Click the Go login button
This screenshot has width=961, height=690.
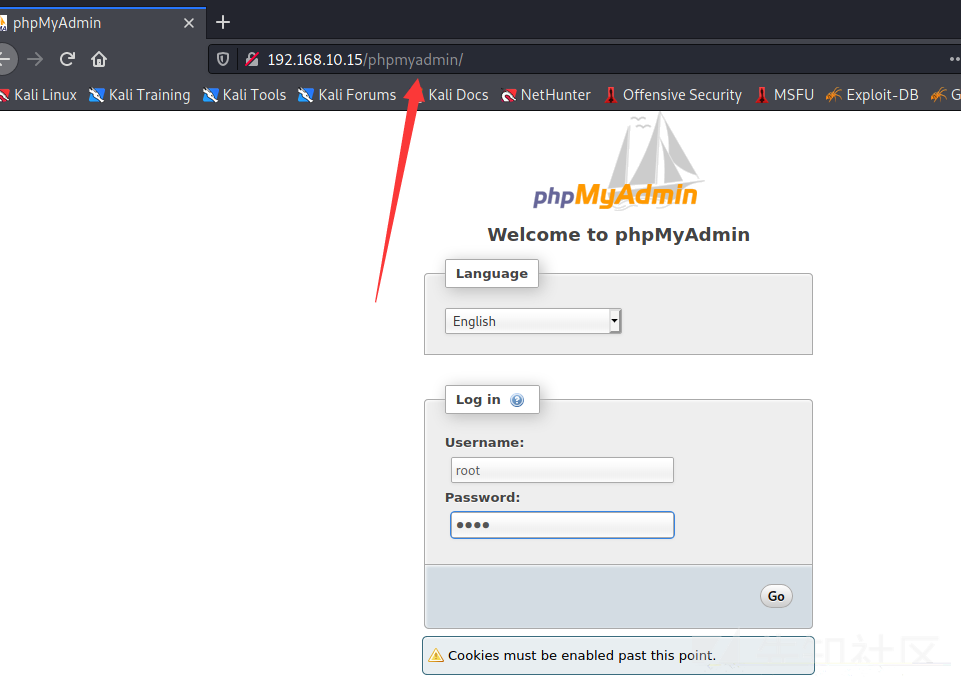(x=776, y=596)
